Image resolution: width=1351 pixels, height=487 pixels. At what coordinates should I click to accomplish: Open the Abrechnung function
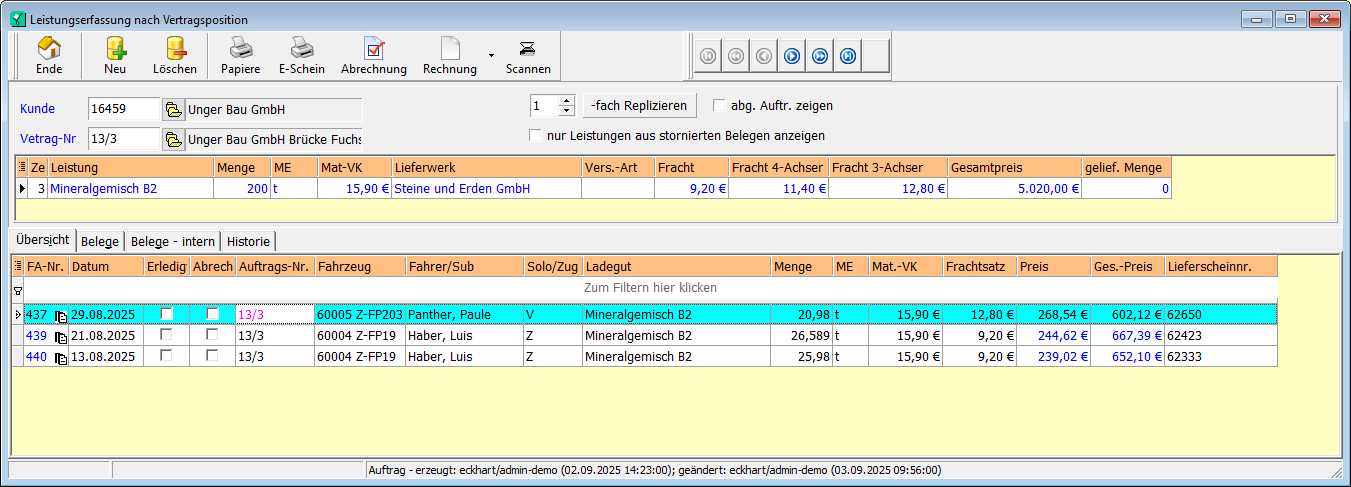[x=373, y=55]
